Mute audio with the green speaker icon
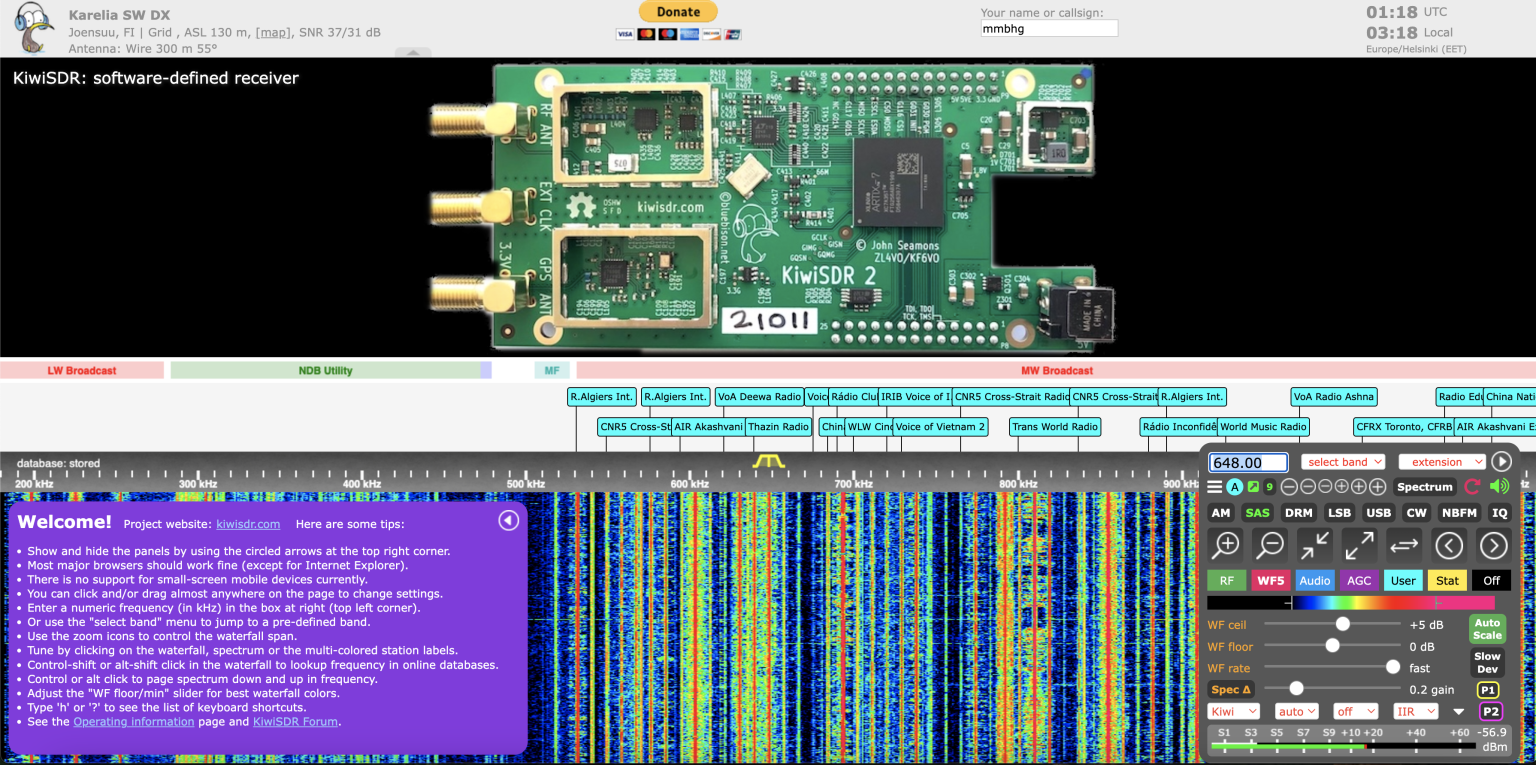This screenshot has height=765, width=1536. [1497, 487]
